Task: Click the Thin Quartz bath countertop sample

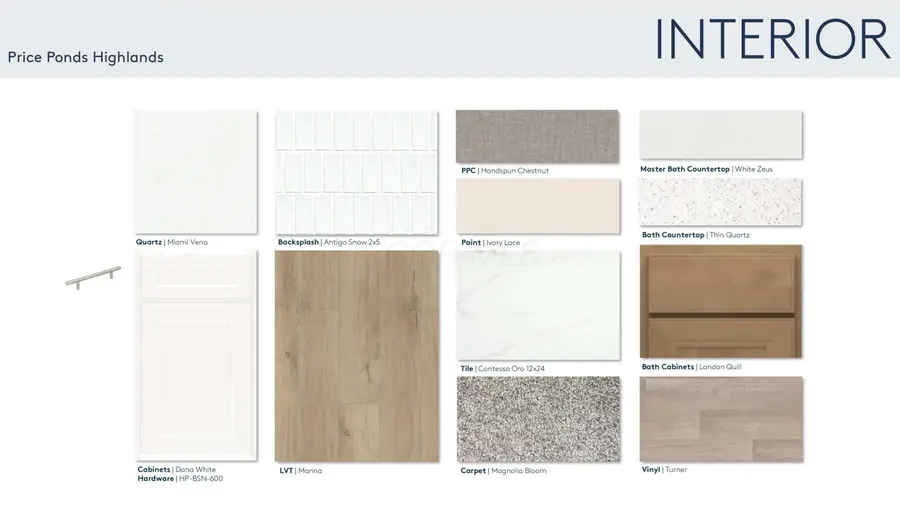Action: 720,203
